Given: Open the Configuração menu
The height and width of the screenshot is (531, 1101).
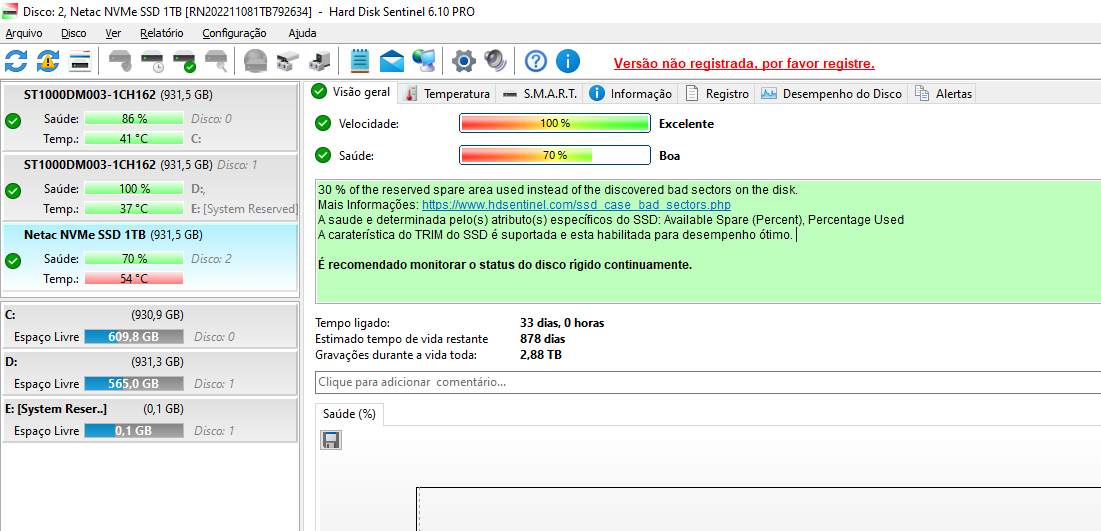Looking at the screenshot, I should [x=234, y=33].
